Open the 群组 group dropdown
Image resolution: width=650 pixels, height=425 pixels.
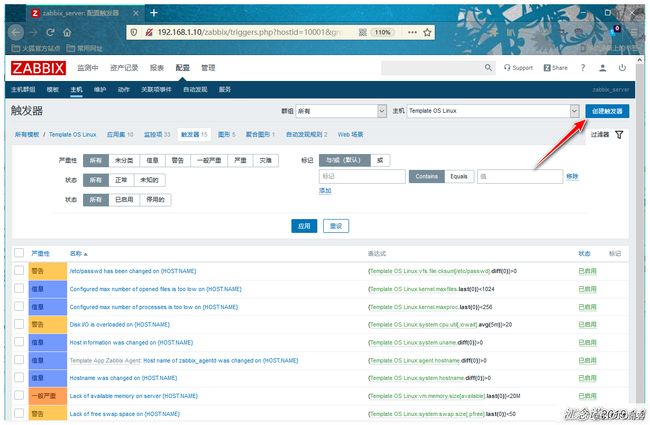pyautogui.click(x=342, y=111)
